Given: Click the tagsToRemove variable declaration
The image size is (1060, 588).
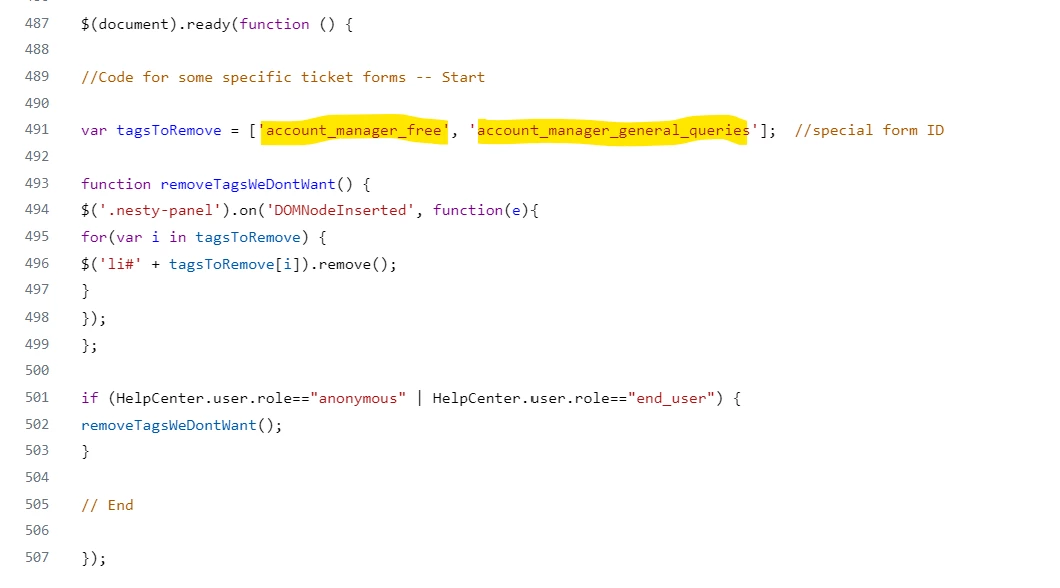Looking at the screenshot, I should [168, 130].
